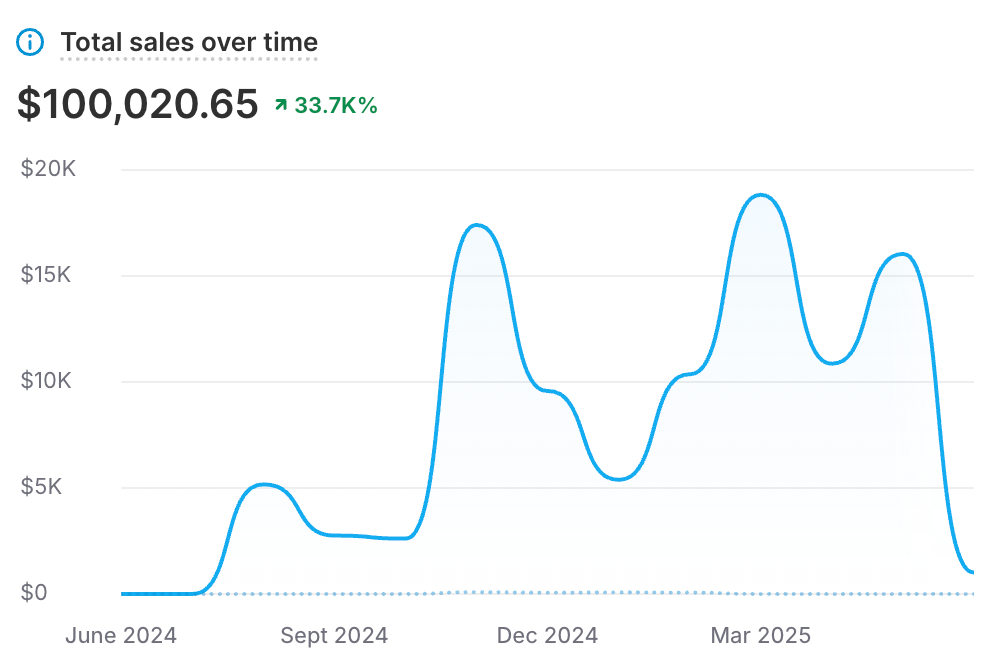Click the Sept 2024 x-axis label

334,636
